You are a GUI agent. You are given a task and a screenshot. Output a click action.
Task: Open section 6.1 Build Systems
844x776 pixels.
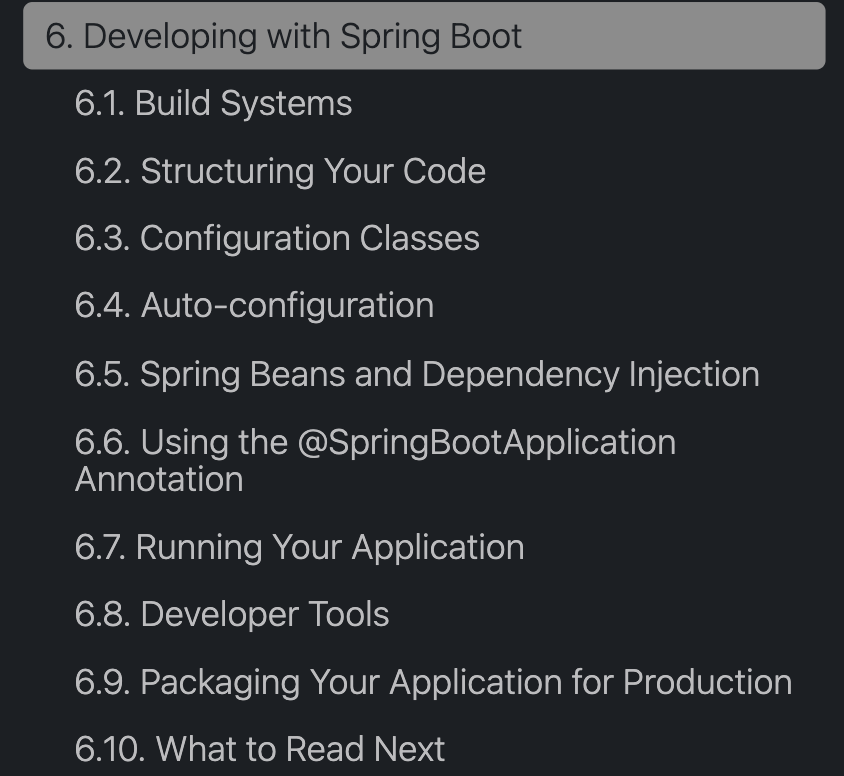tap(213, 104)
